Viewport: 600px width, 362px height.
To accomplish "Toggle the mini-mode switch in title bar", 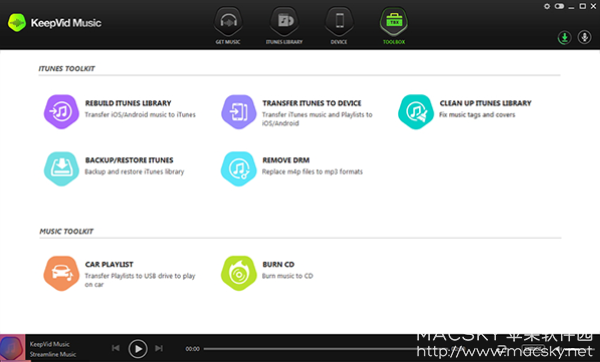I will [x=559, y=6].
